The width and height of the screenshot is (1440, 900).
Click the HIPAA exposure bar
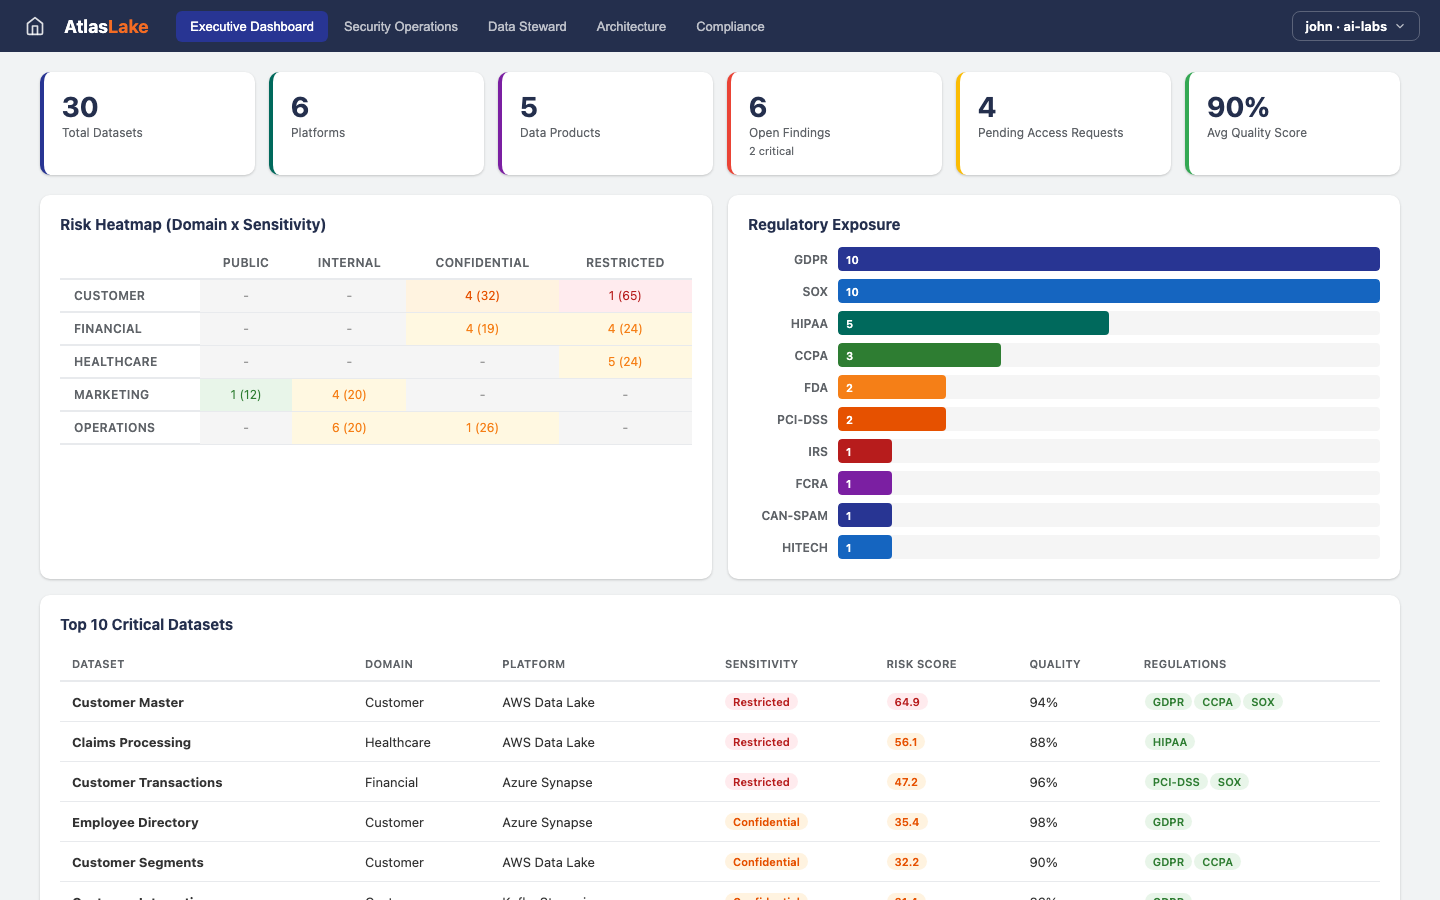click(973, 323)
